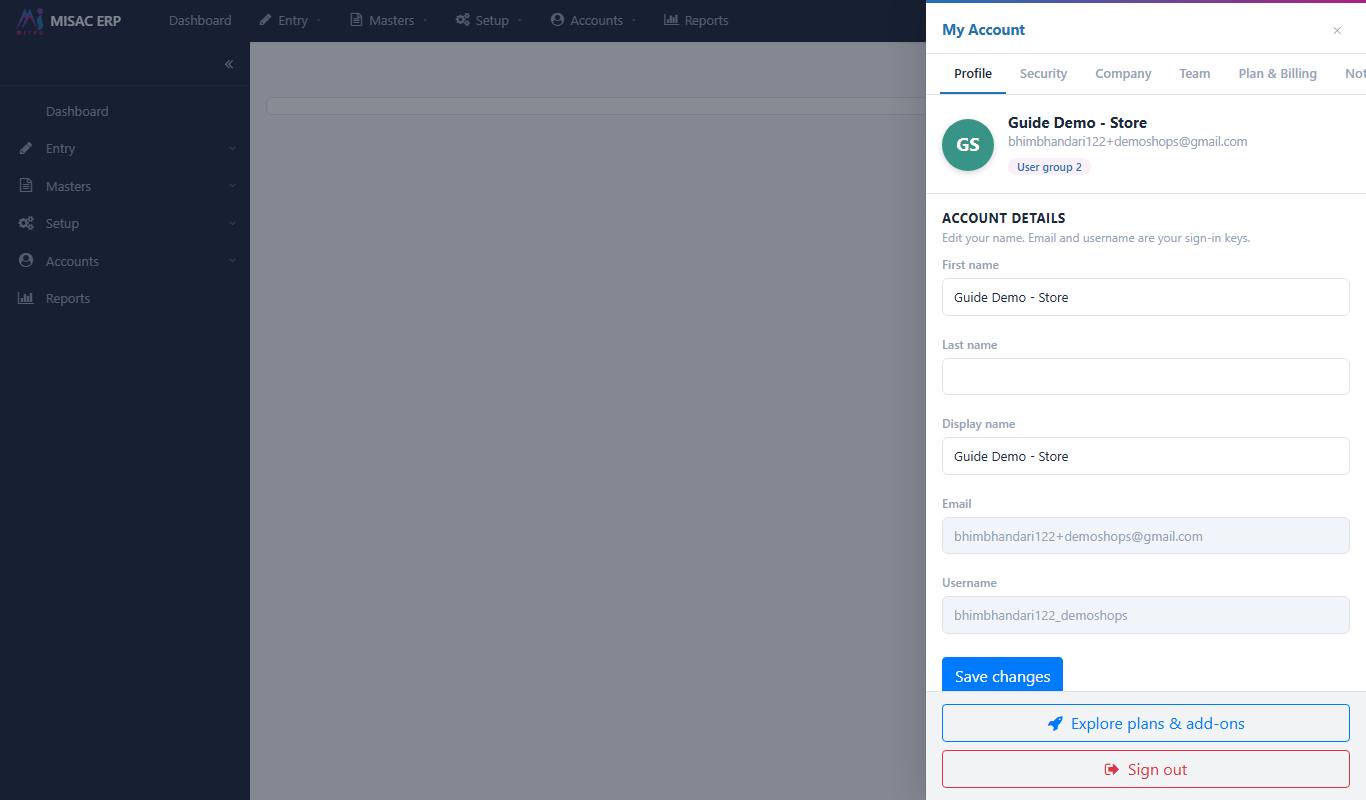Viewport: 1366px width, 800px height.
Task: Click the Masters document icon in top navbar
Action: click(x=356, y=20)
